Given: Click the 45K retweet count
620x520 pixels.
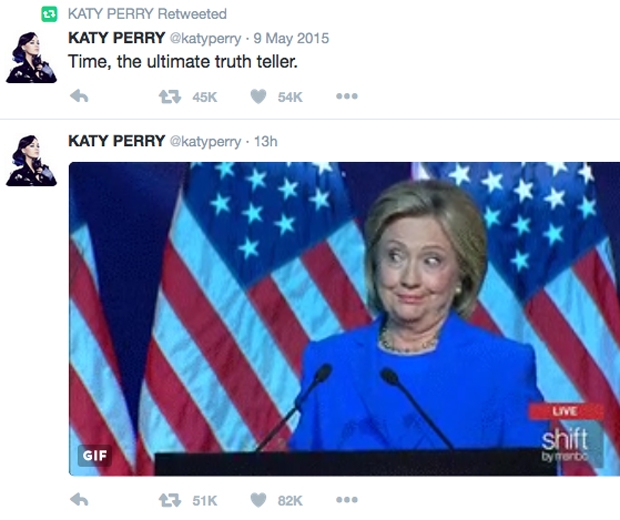Looking at the screenshot, I should coord(205,97).
